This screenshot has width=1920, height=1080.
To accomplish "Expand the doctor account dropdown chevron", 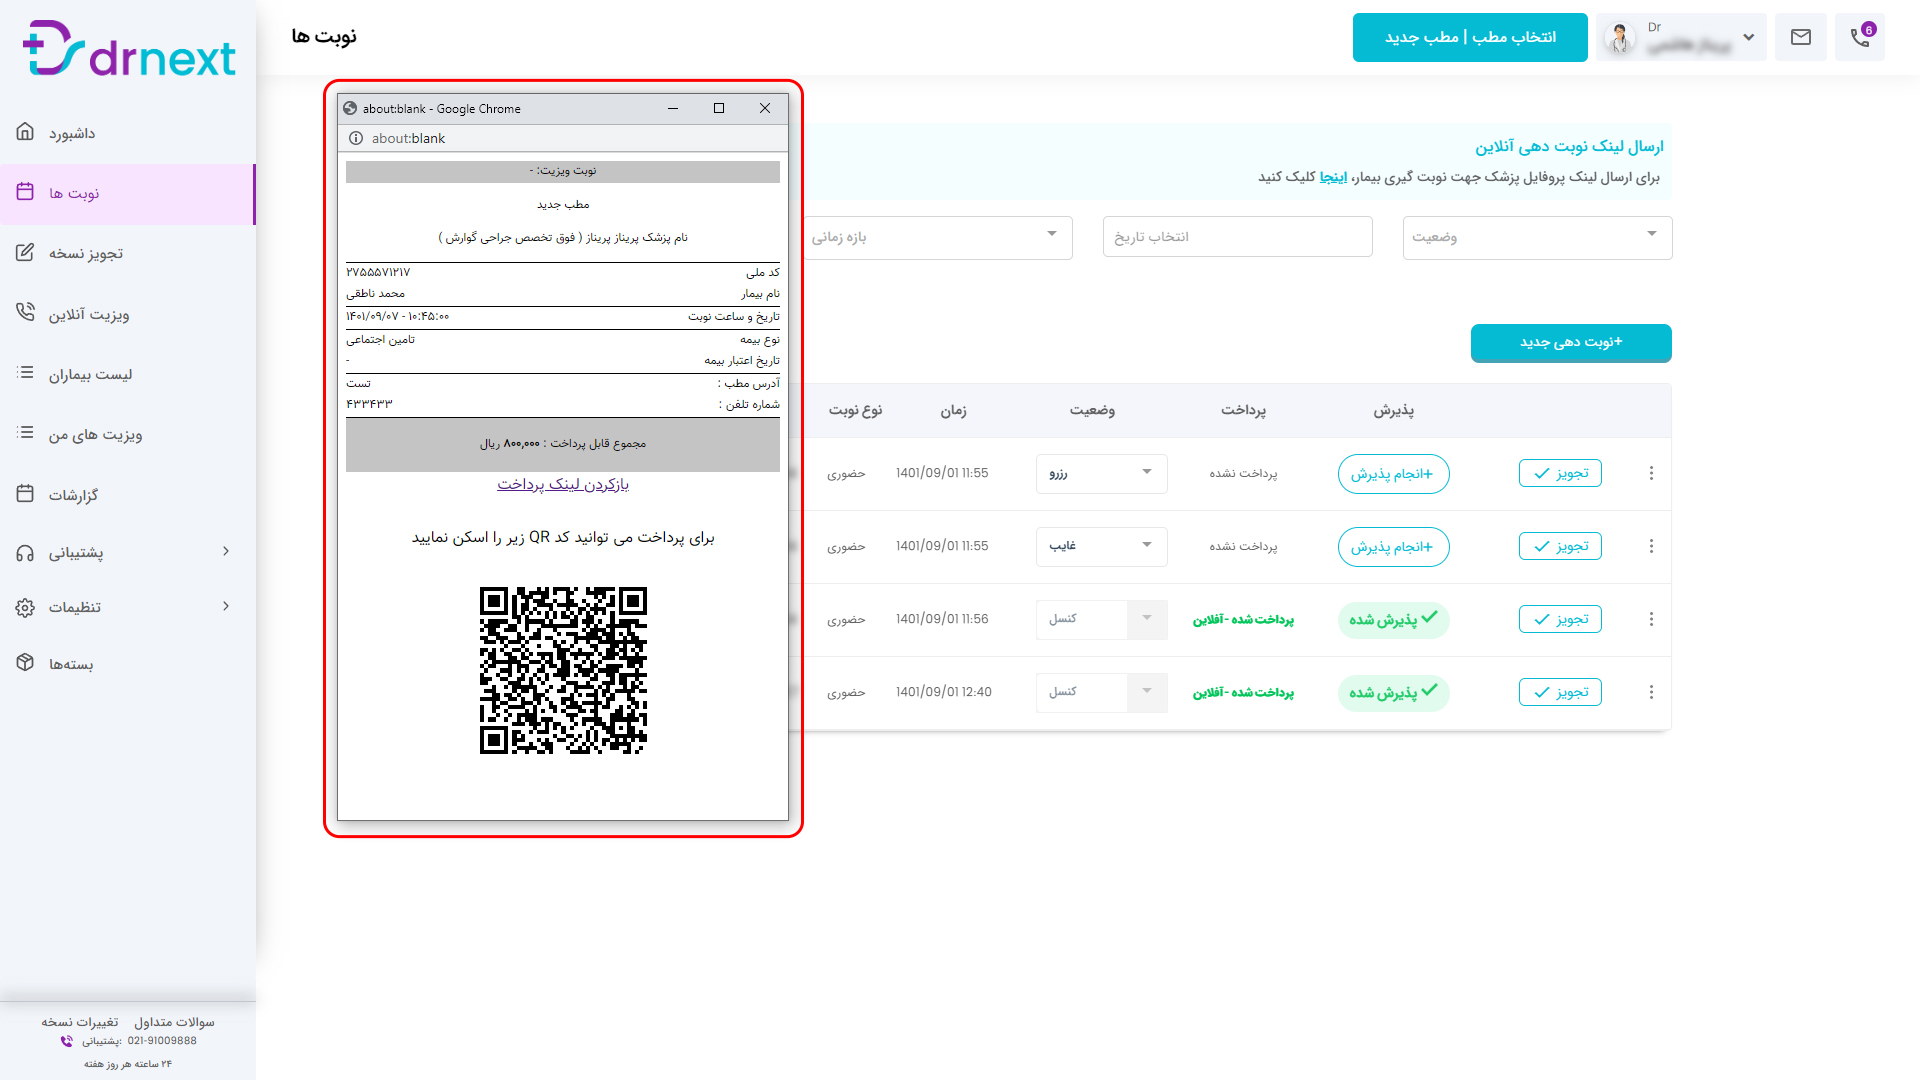I will [x=1748, y=38].
